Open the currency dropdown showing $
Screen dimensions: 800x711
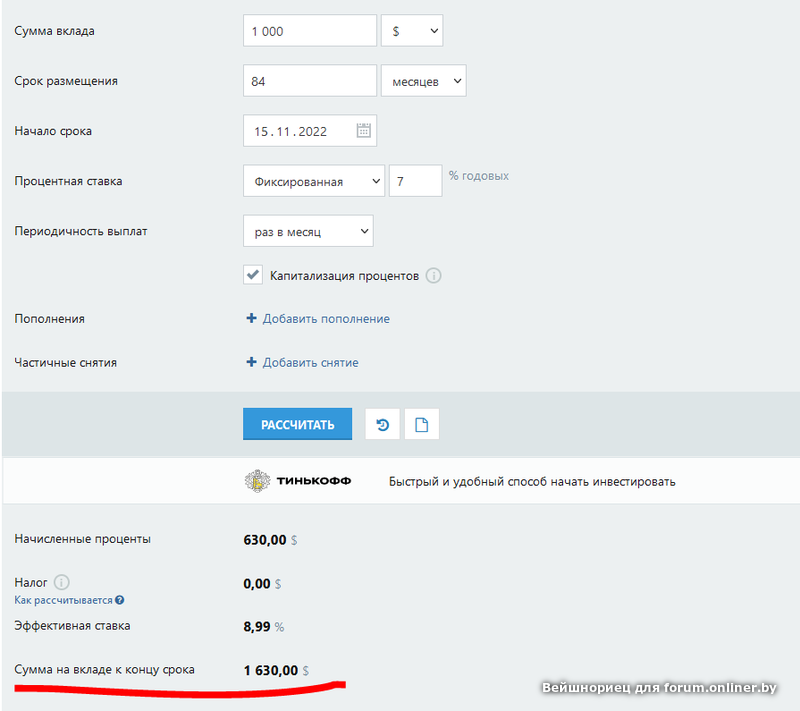point(412,31)
